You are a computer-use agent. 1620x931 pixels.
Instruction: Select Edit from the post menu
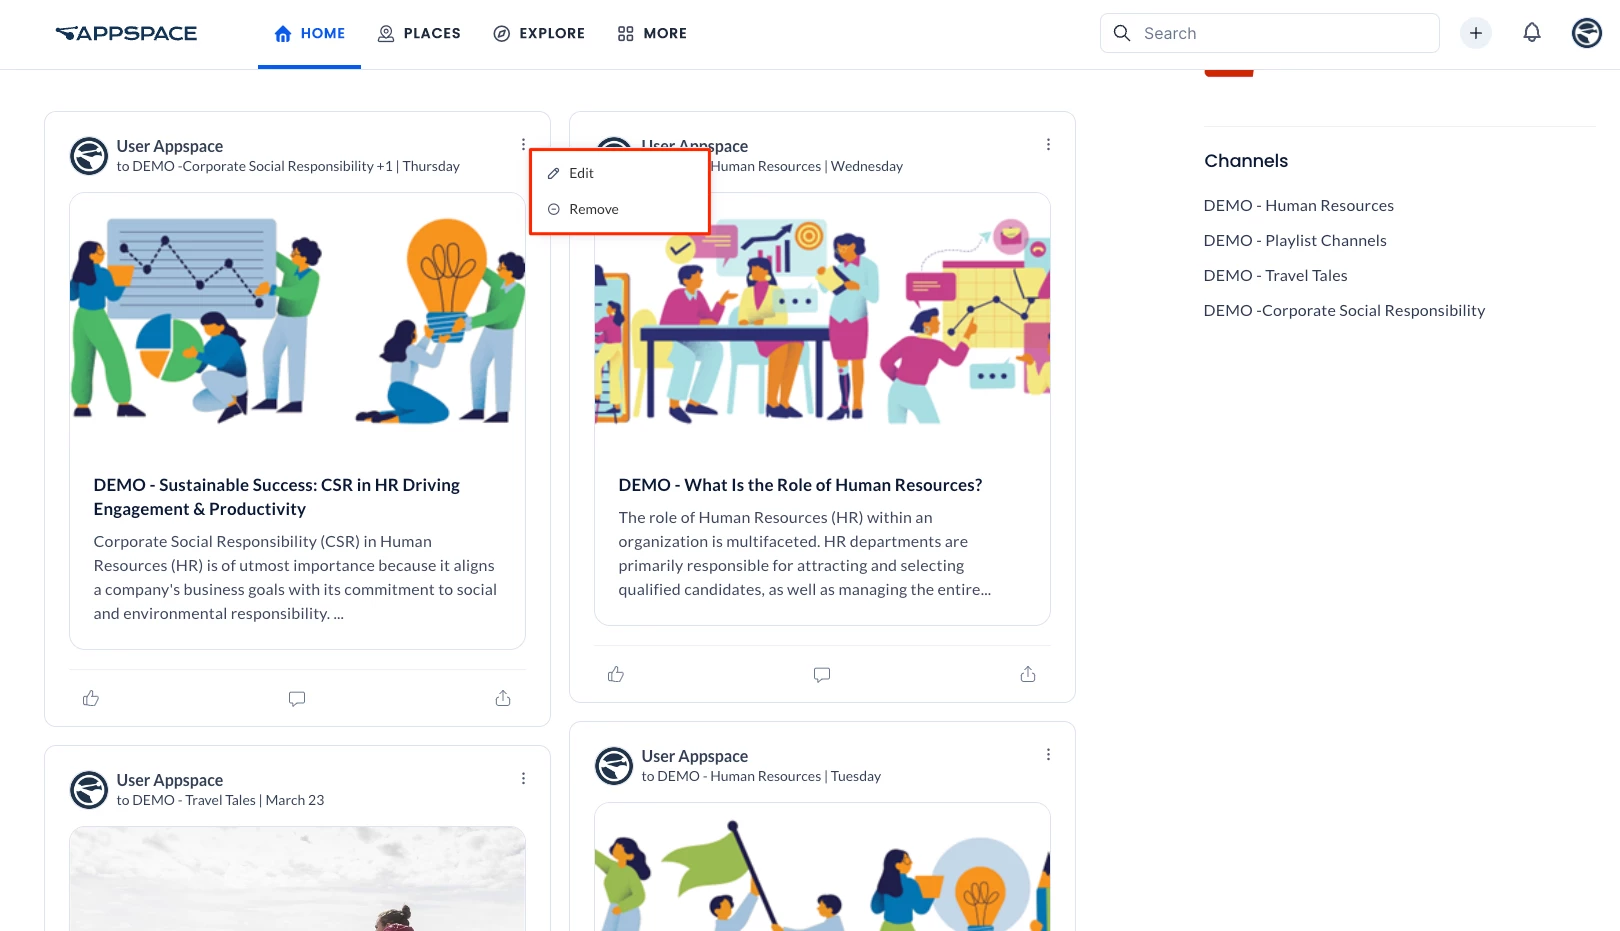click(620, 173)
